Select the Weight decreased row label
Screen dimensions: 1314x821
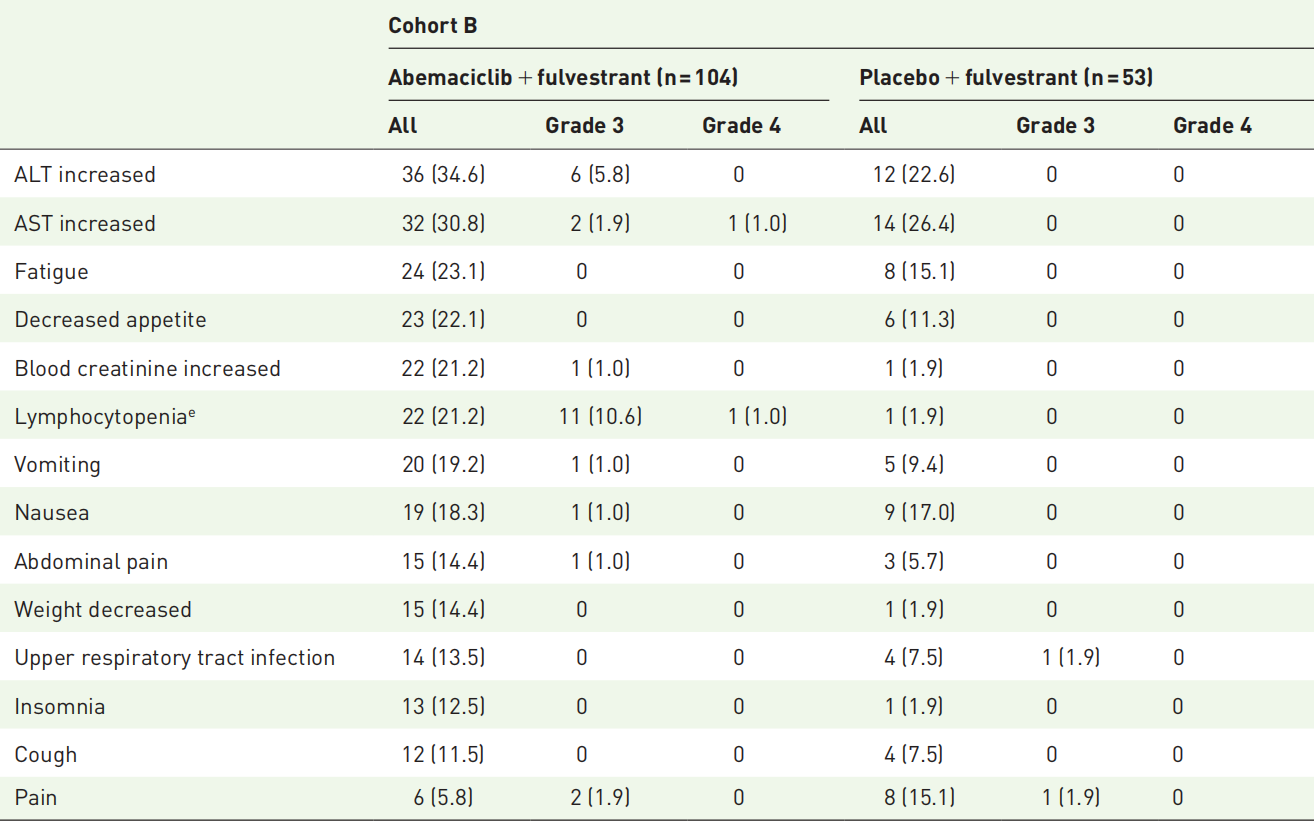(102, 610)
